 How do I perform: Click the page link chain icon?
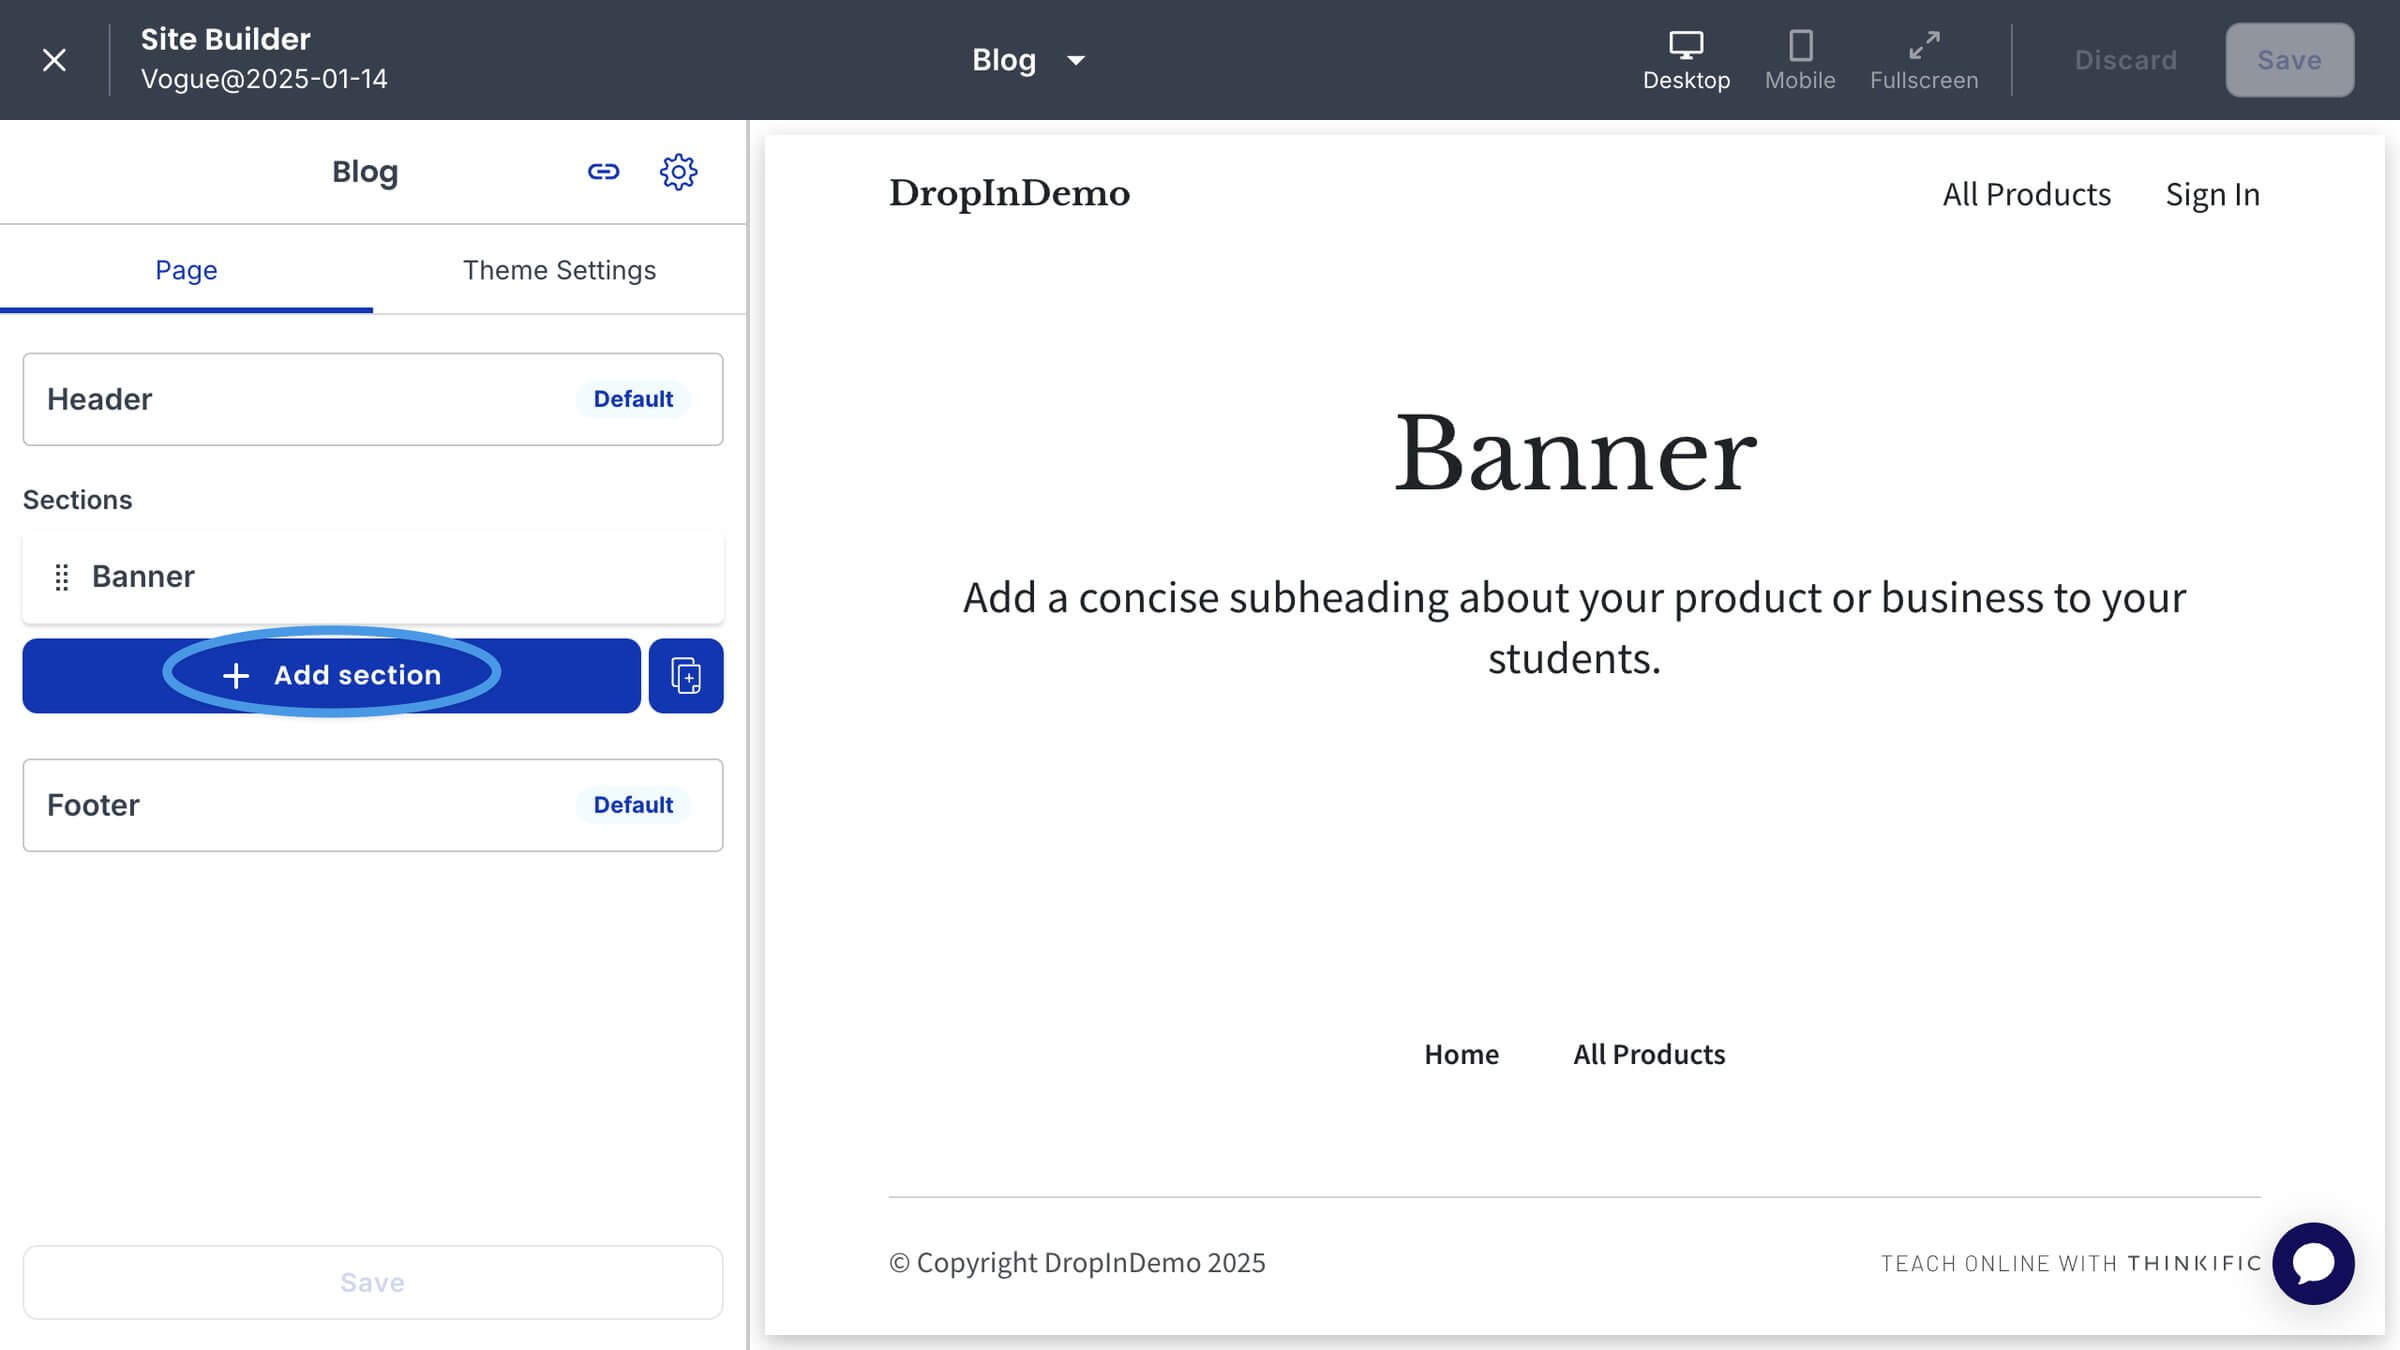click(603, 172)
